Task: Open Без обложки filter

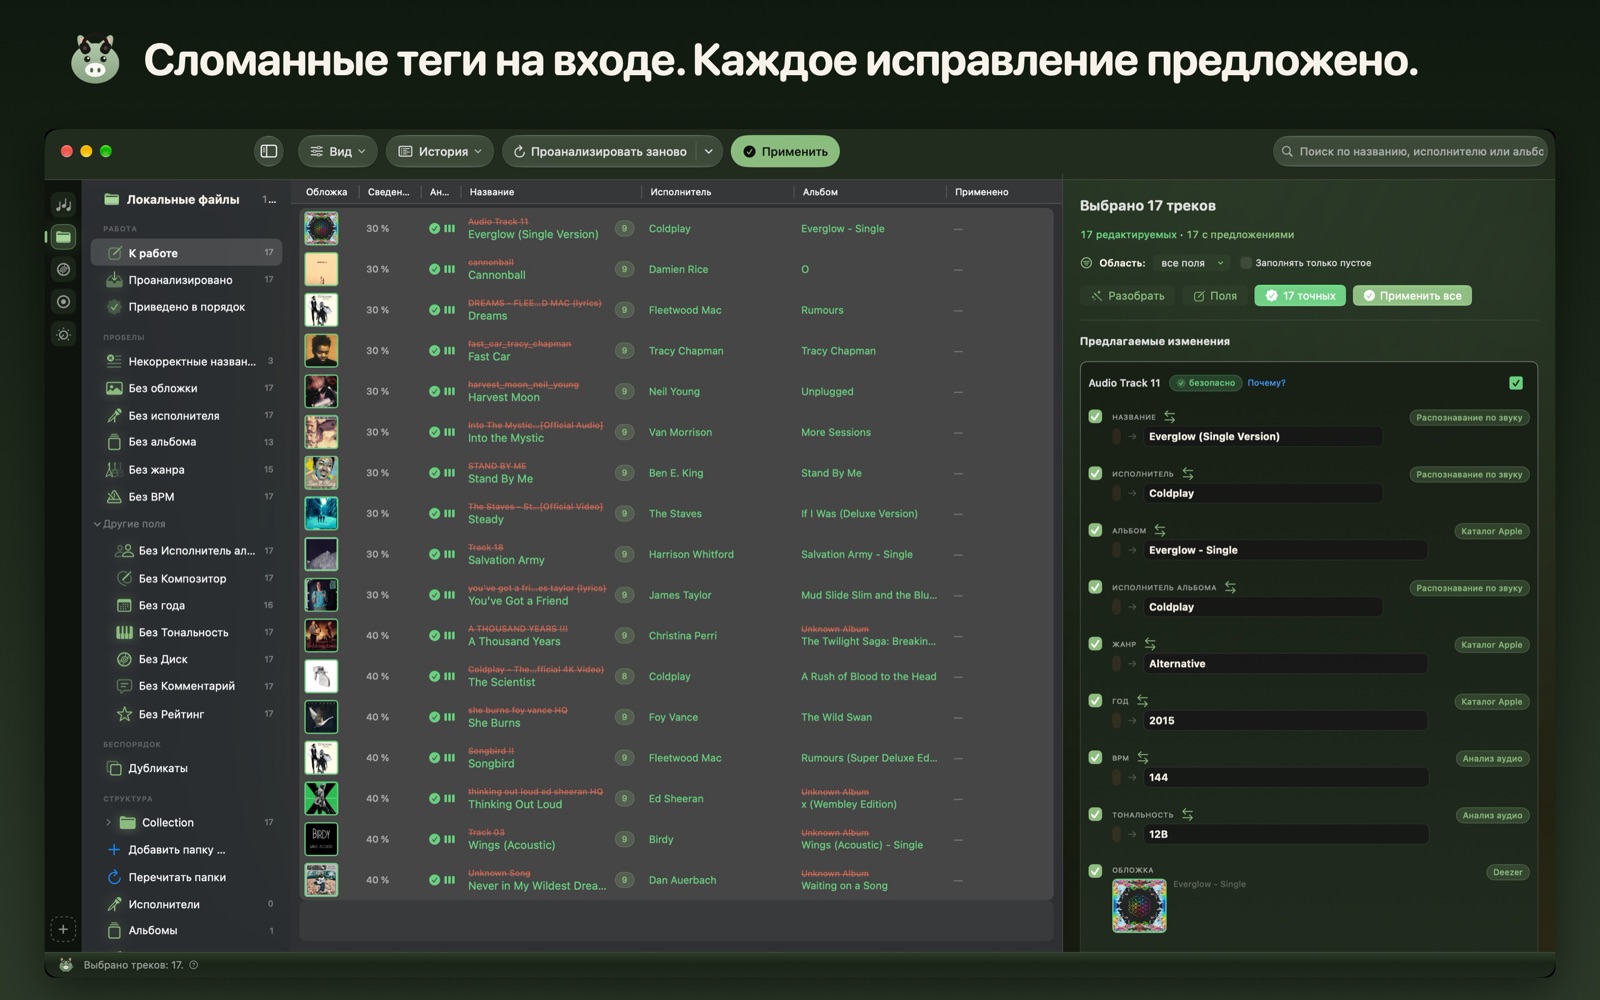Action: coord(186,388)
